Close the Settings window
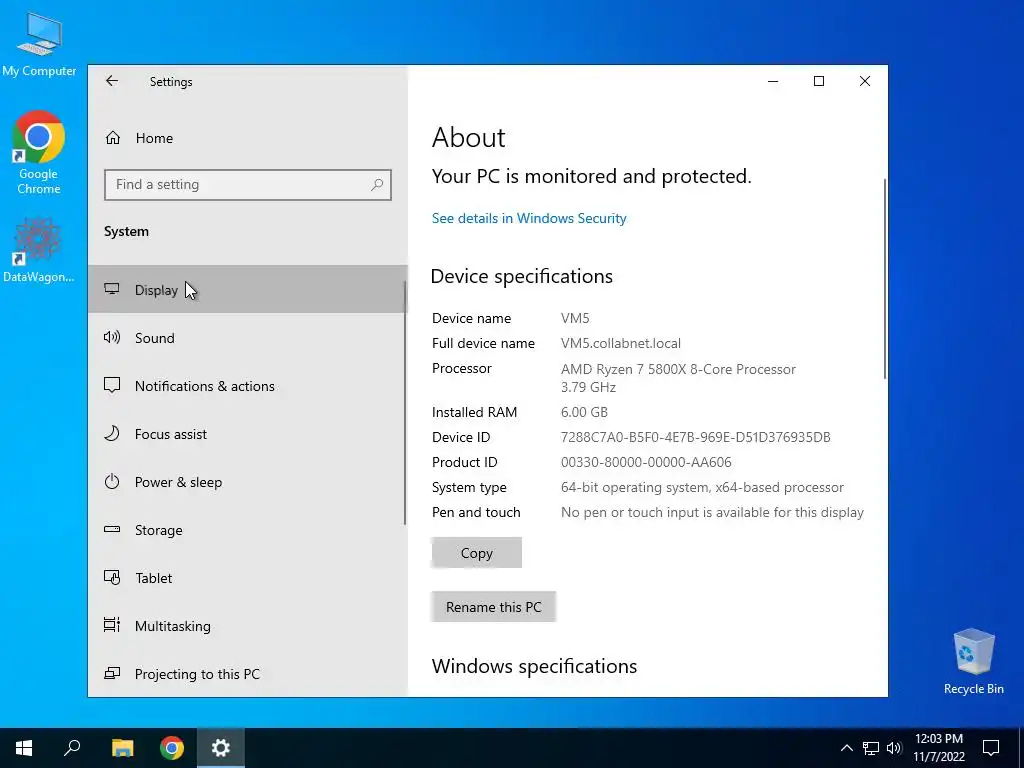 click(x=865, y=81)
